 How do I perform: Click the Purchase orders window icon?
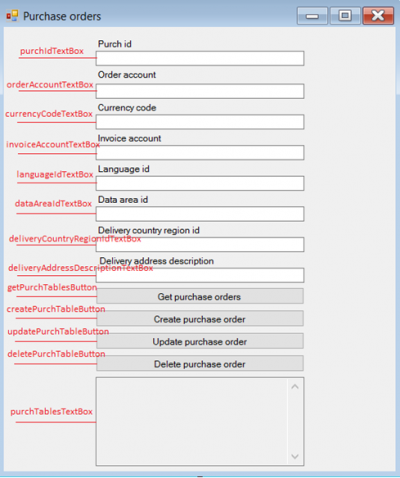point(12,16)
